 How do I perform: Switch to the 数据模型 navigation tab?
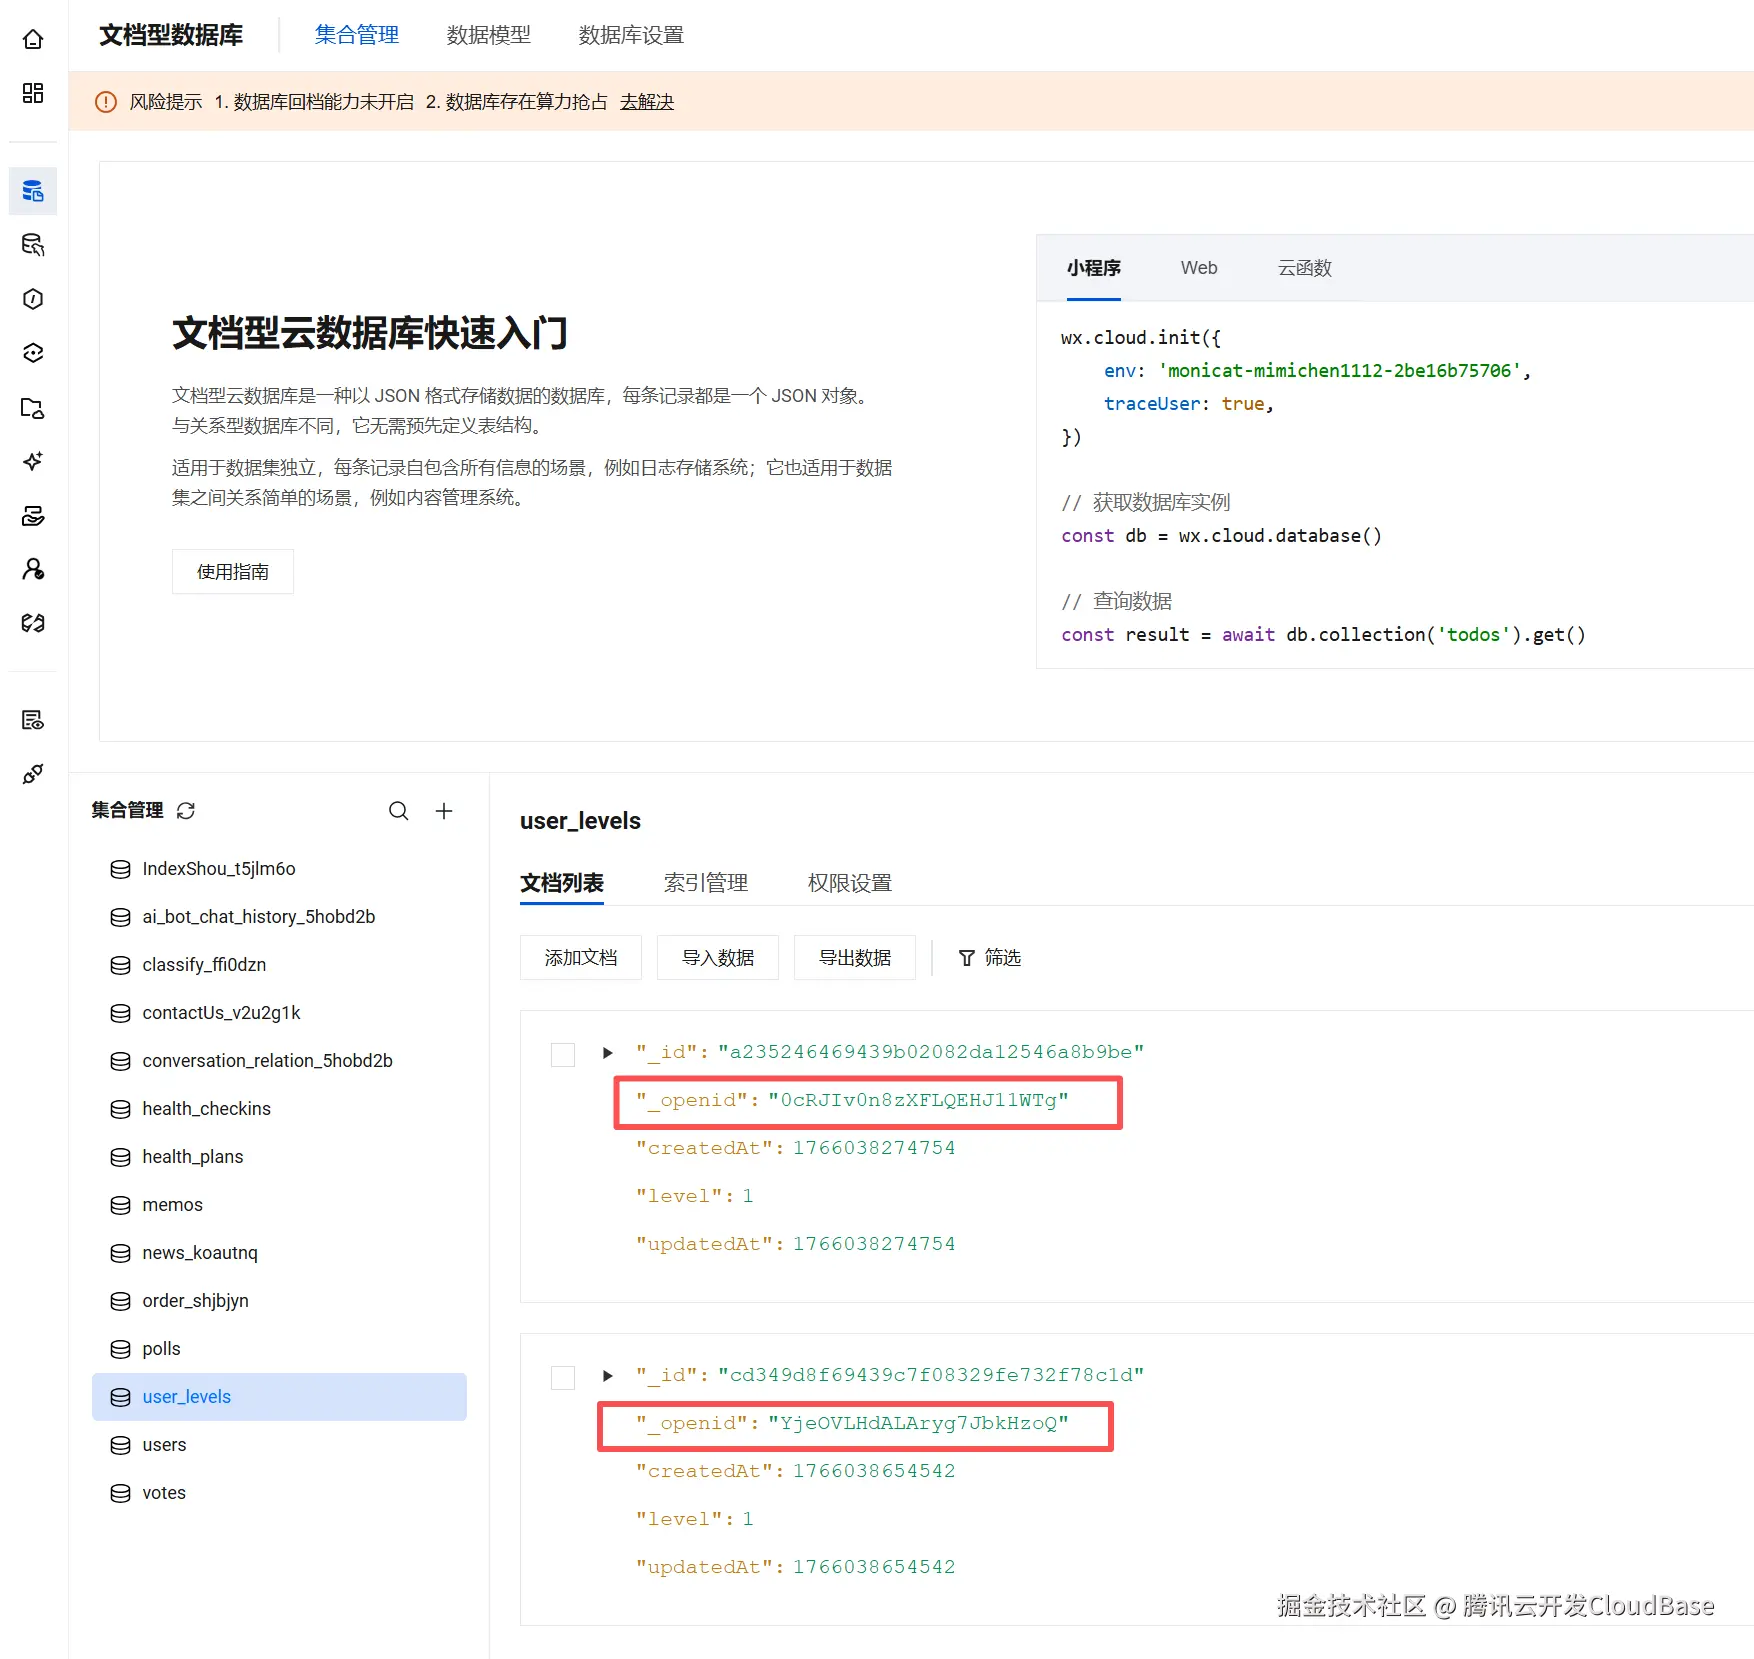click(x=488, y=35)
